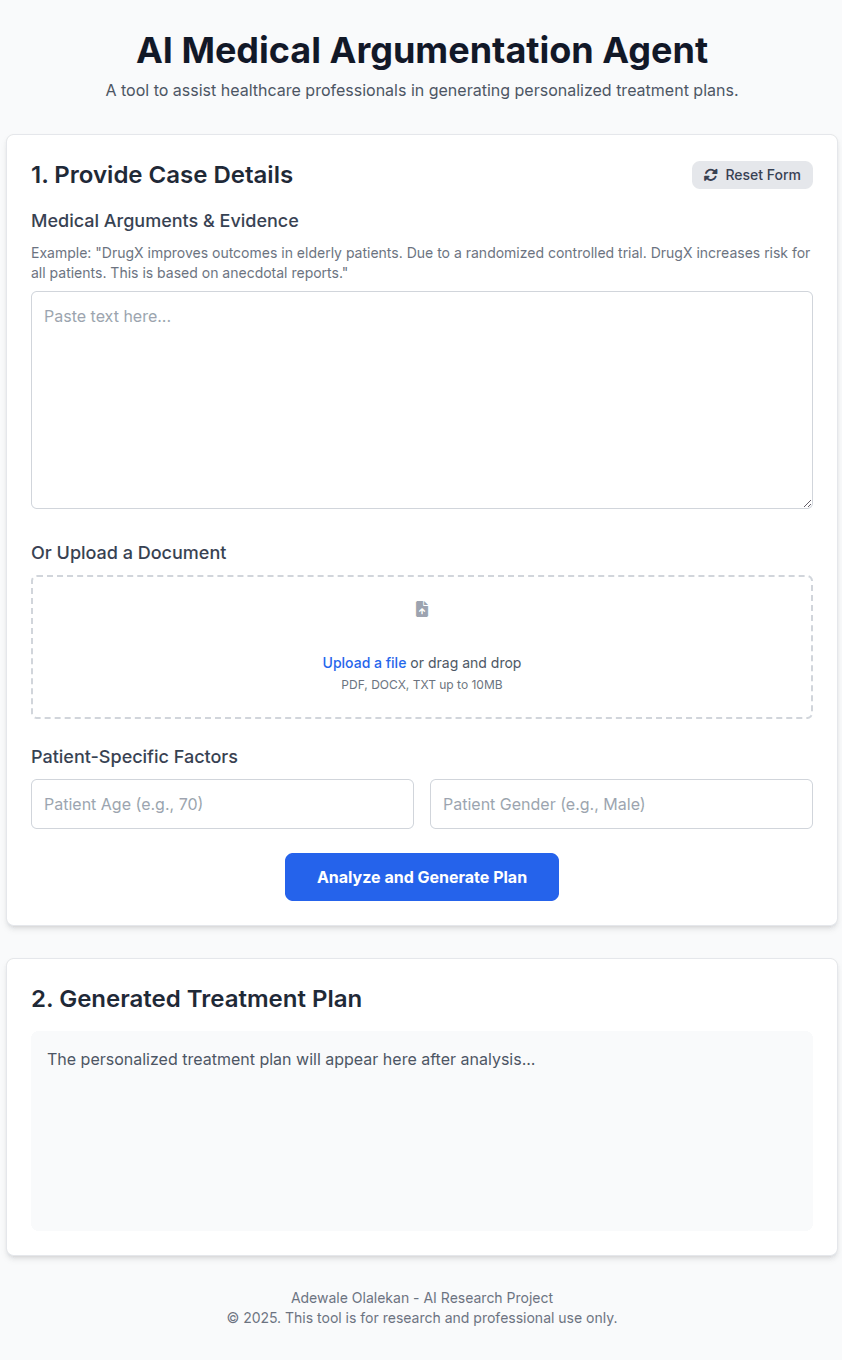
Task: Click the 'Medical Arguments & Evidence' label
Action: tap(165, 221)
